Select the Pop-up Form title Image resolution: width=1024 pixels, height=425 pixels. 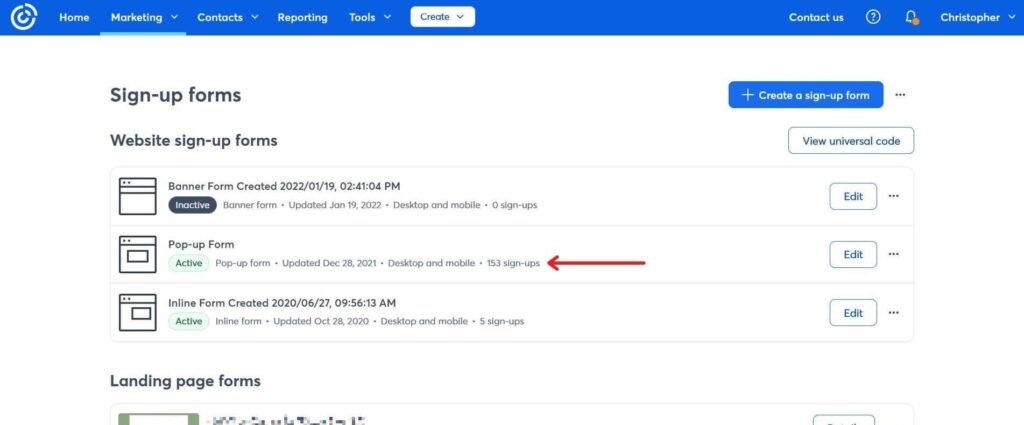coord(201,244)
